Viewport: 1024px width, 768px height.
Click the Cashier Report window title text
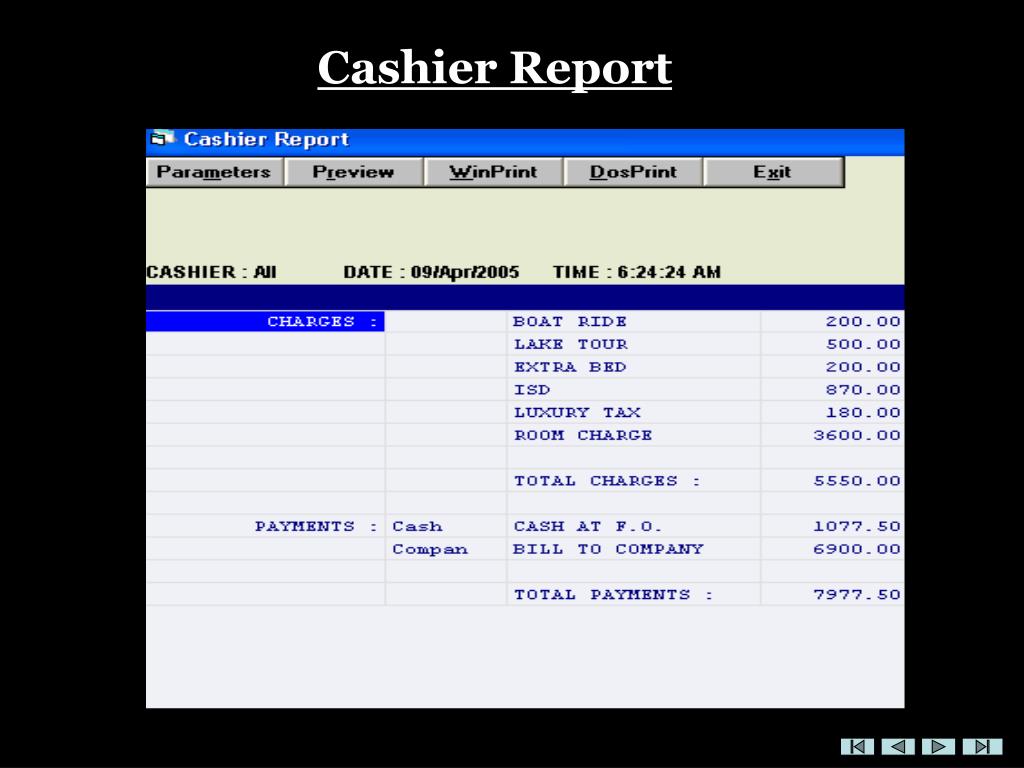pos(266,139)
